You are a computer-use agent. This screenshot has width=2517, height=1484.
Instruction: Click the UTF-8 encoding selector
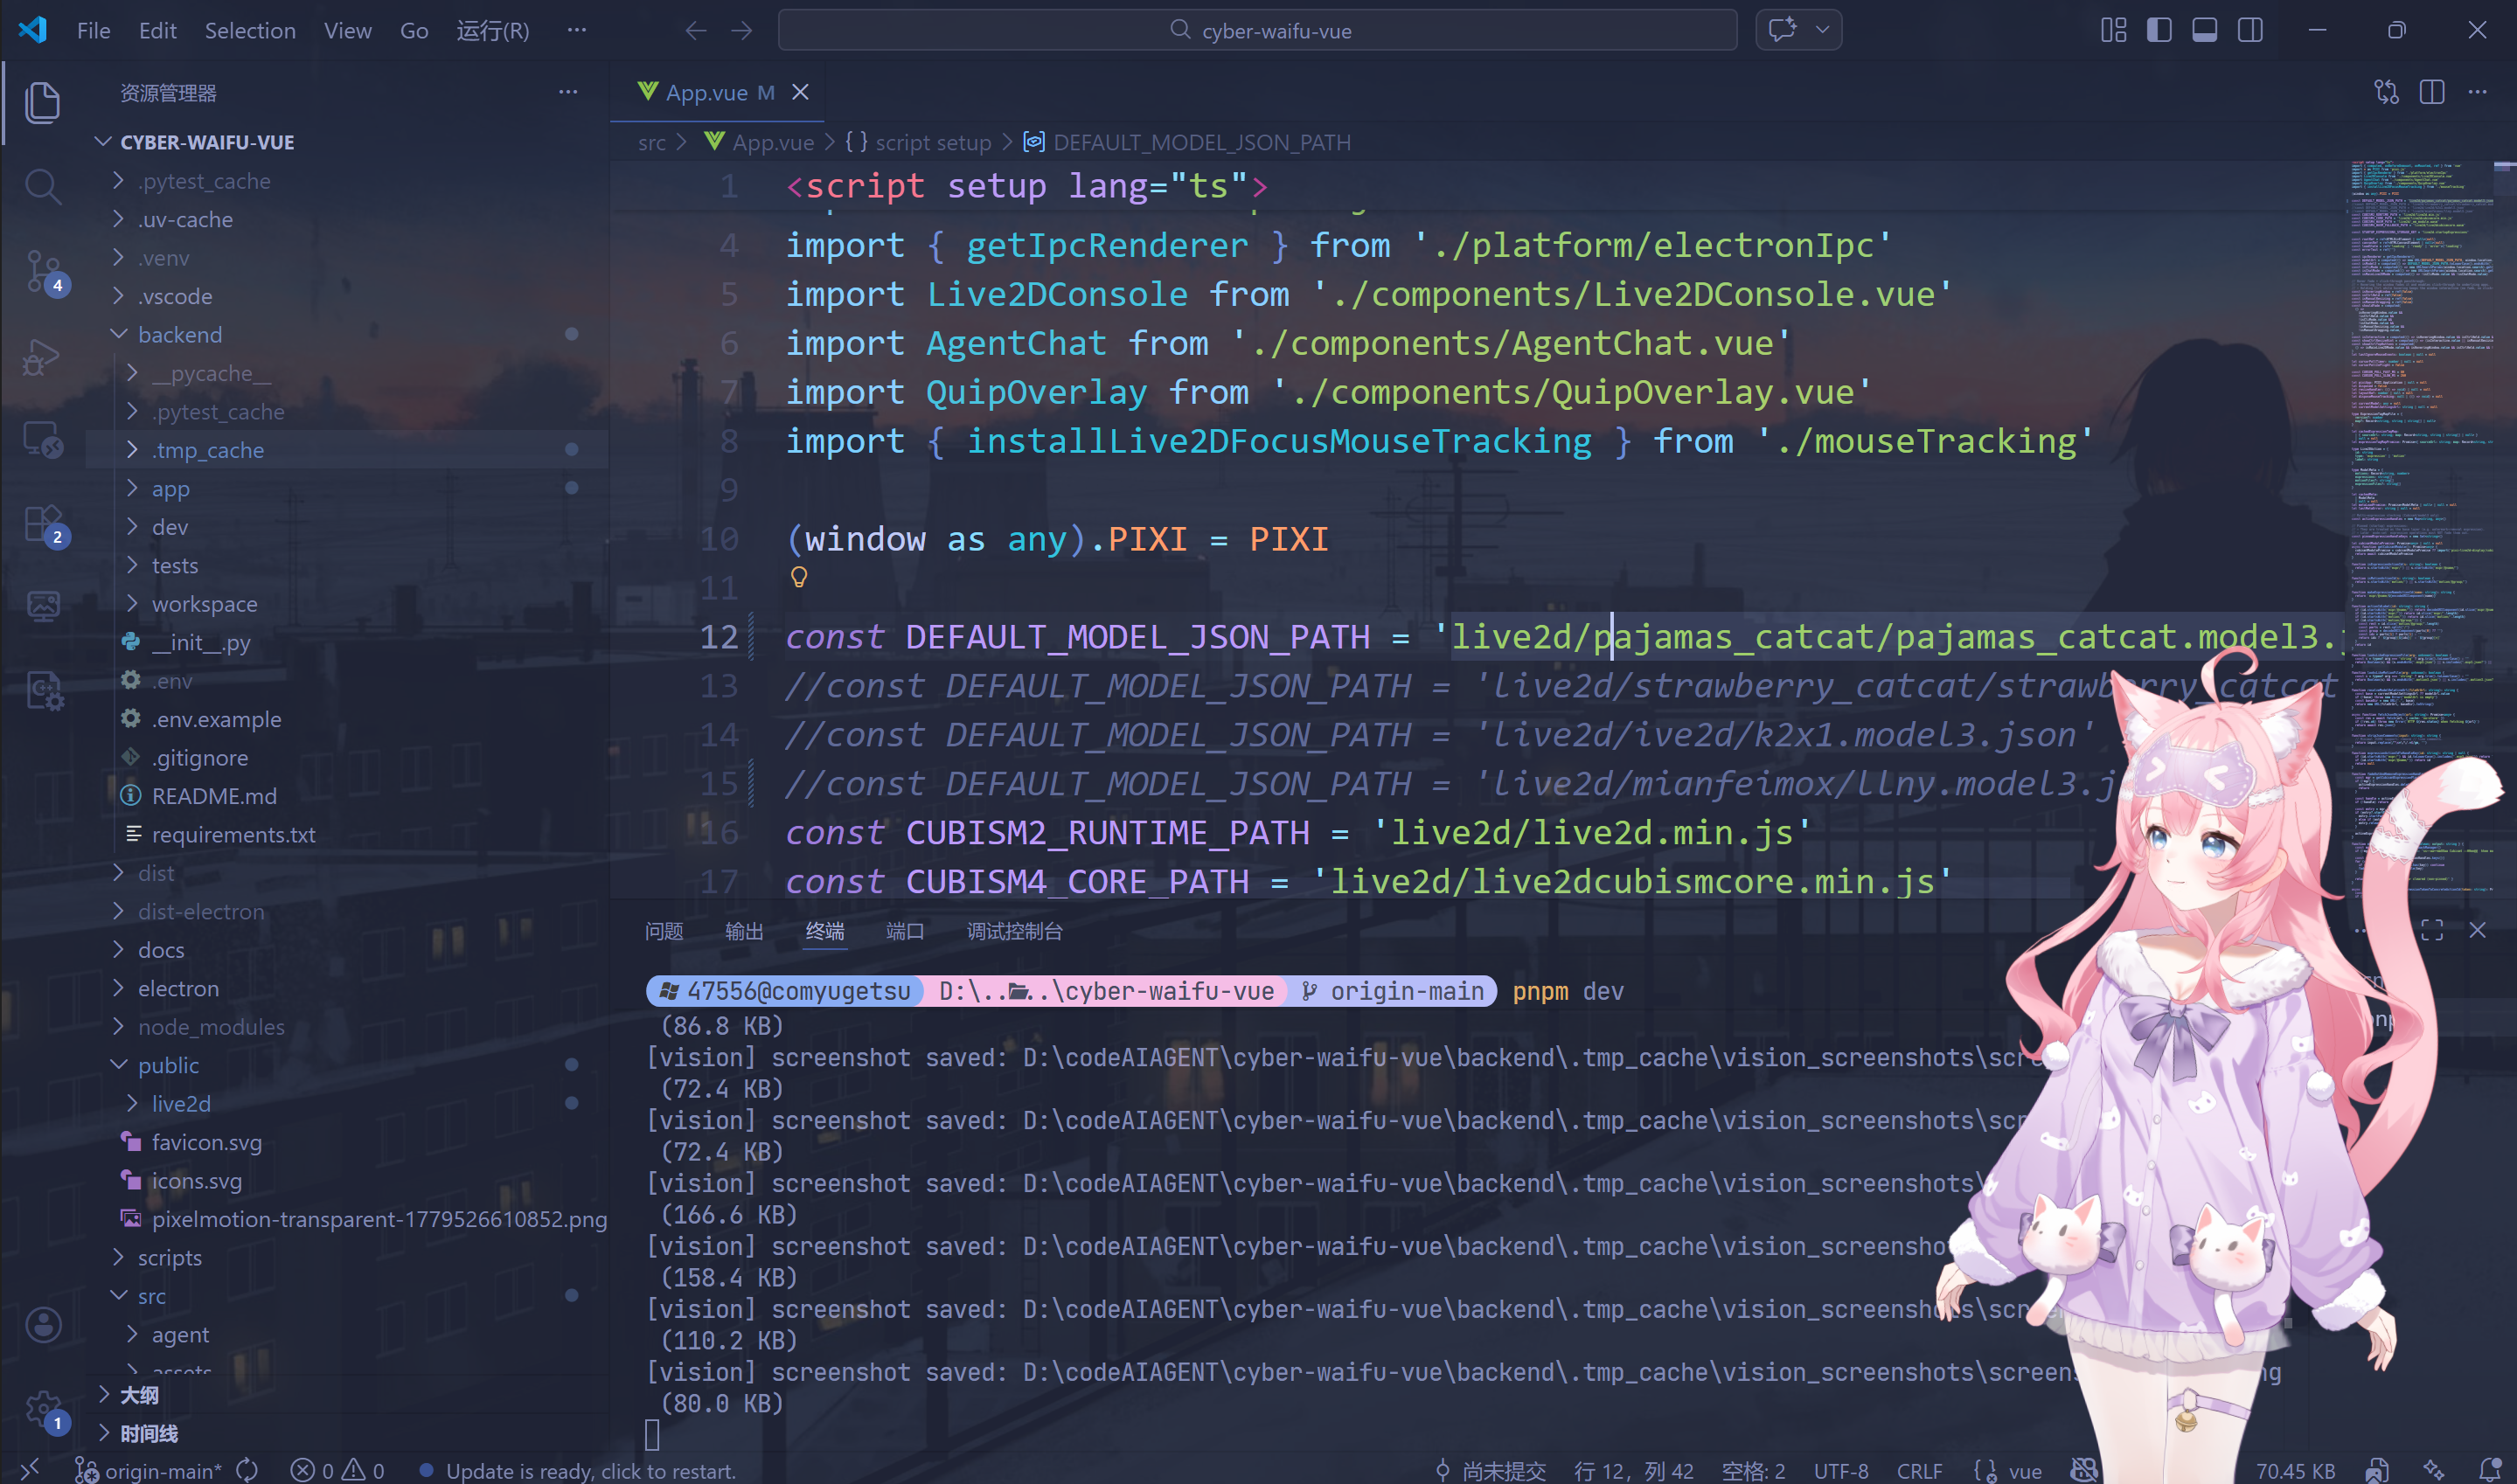1840,1470
